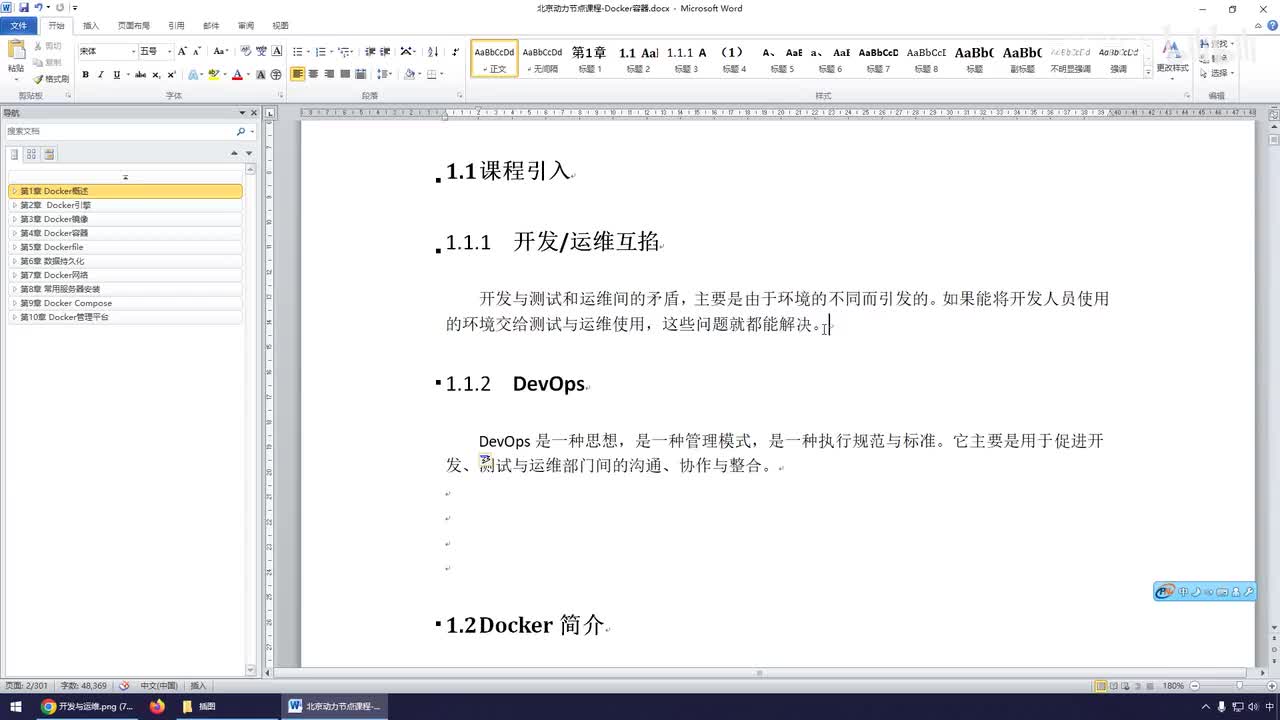Viewport: 1280px width, 720px height.
Task: Browse headings view in navigation pane
Action: [15, 154]
